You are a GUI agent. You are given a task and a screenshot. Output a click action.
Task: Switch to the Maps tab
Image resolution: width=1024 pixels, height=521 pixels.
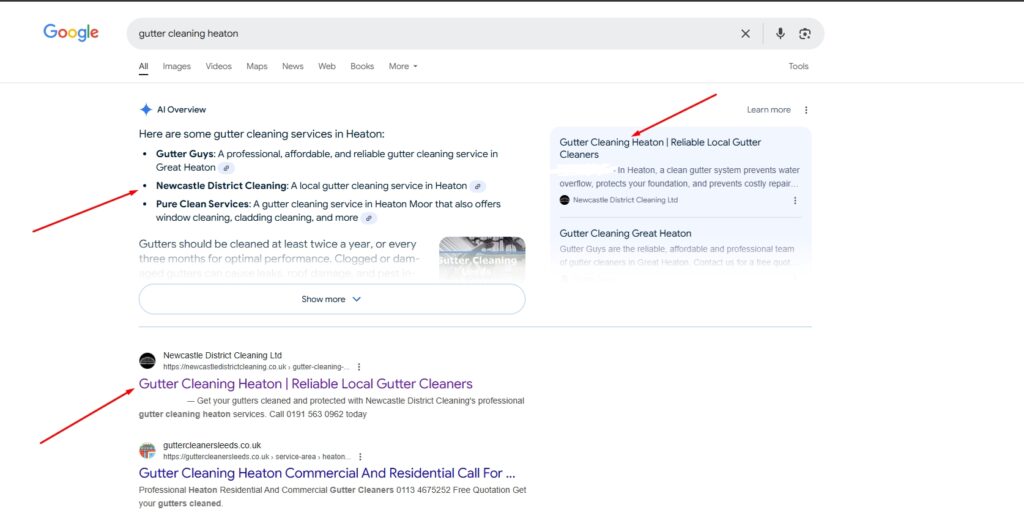[257, 66]
